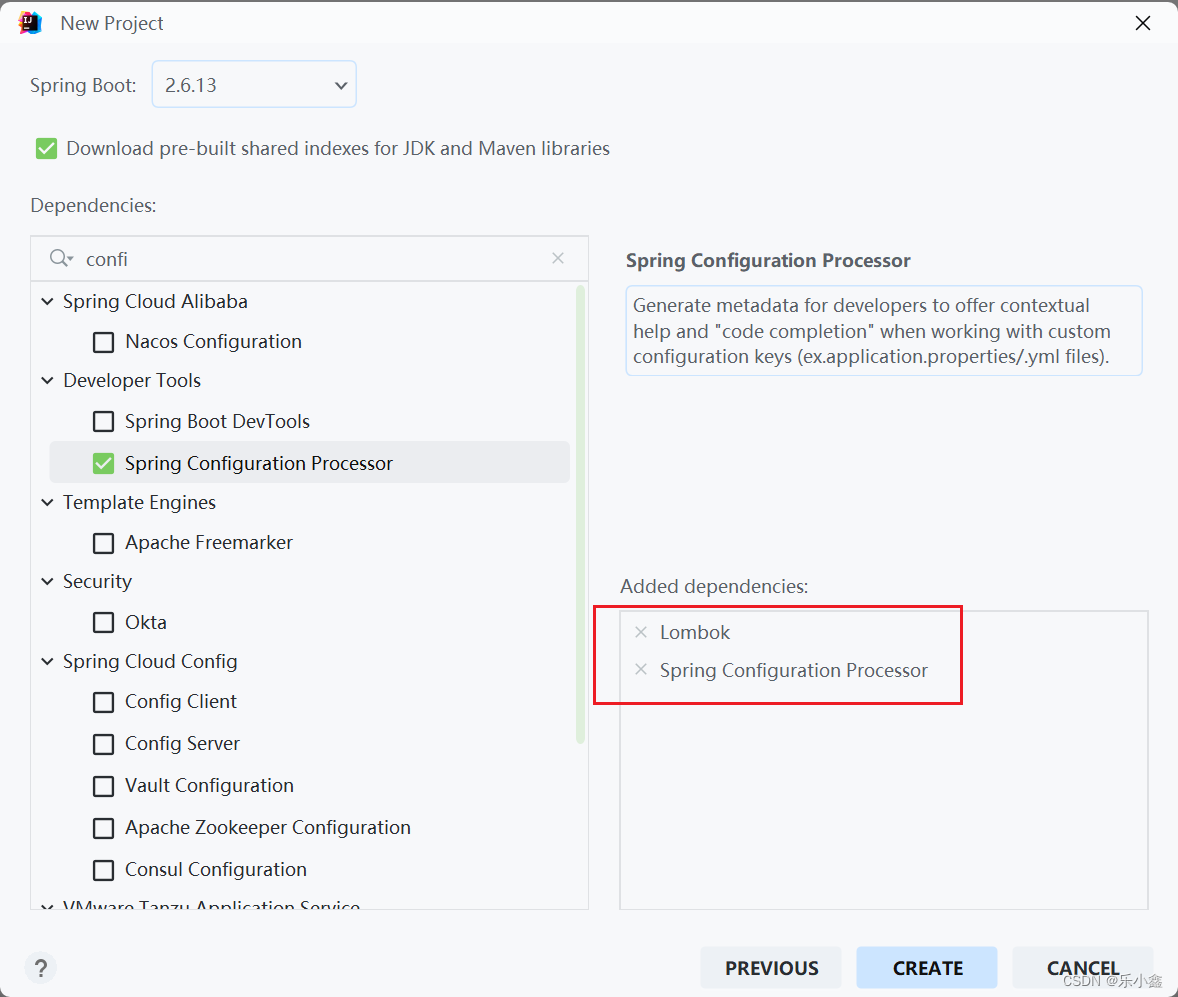1178x997 pixels.
Task: Clear the dependency search text
Action: 557,258
